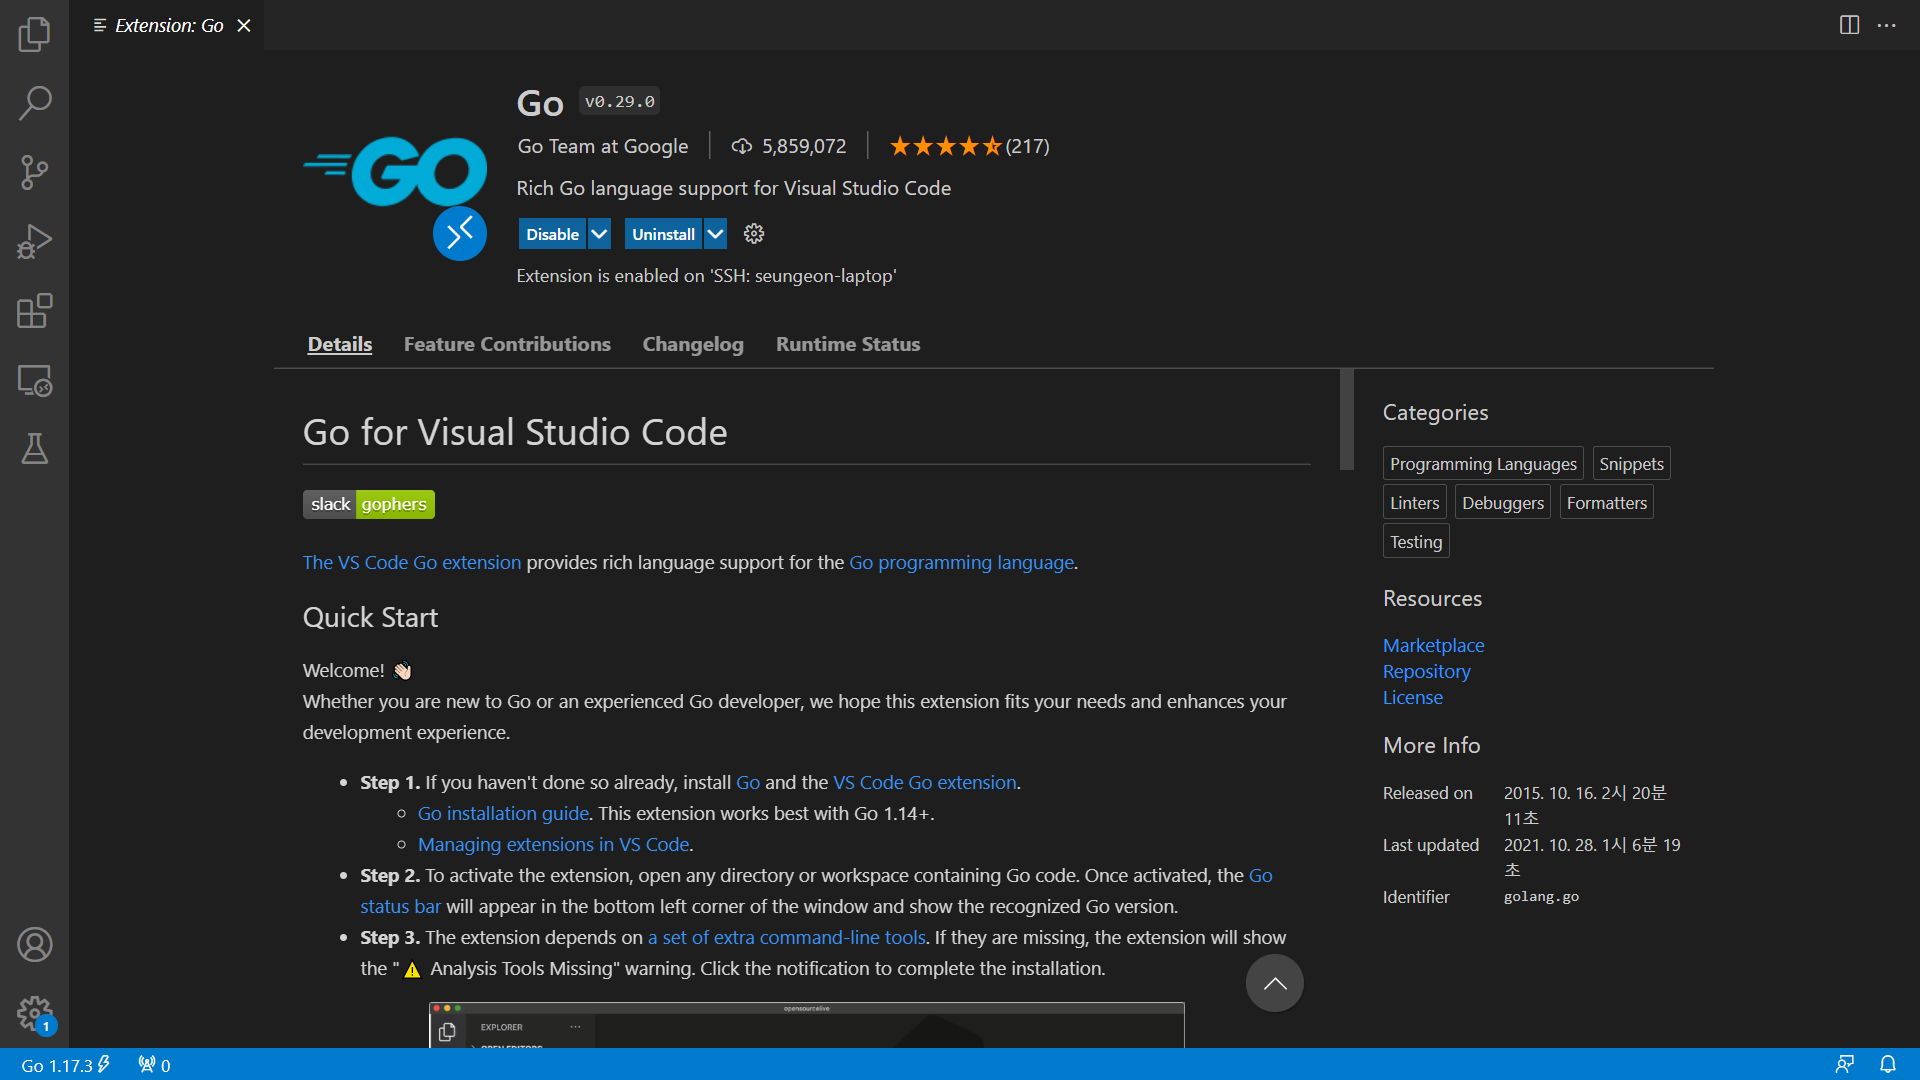Open the Search view
The width and height of the screenshot is (1920, 1080).
pos(34,103)
